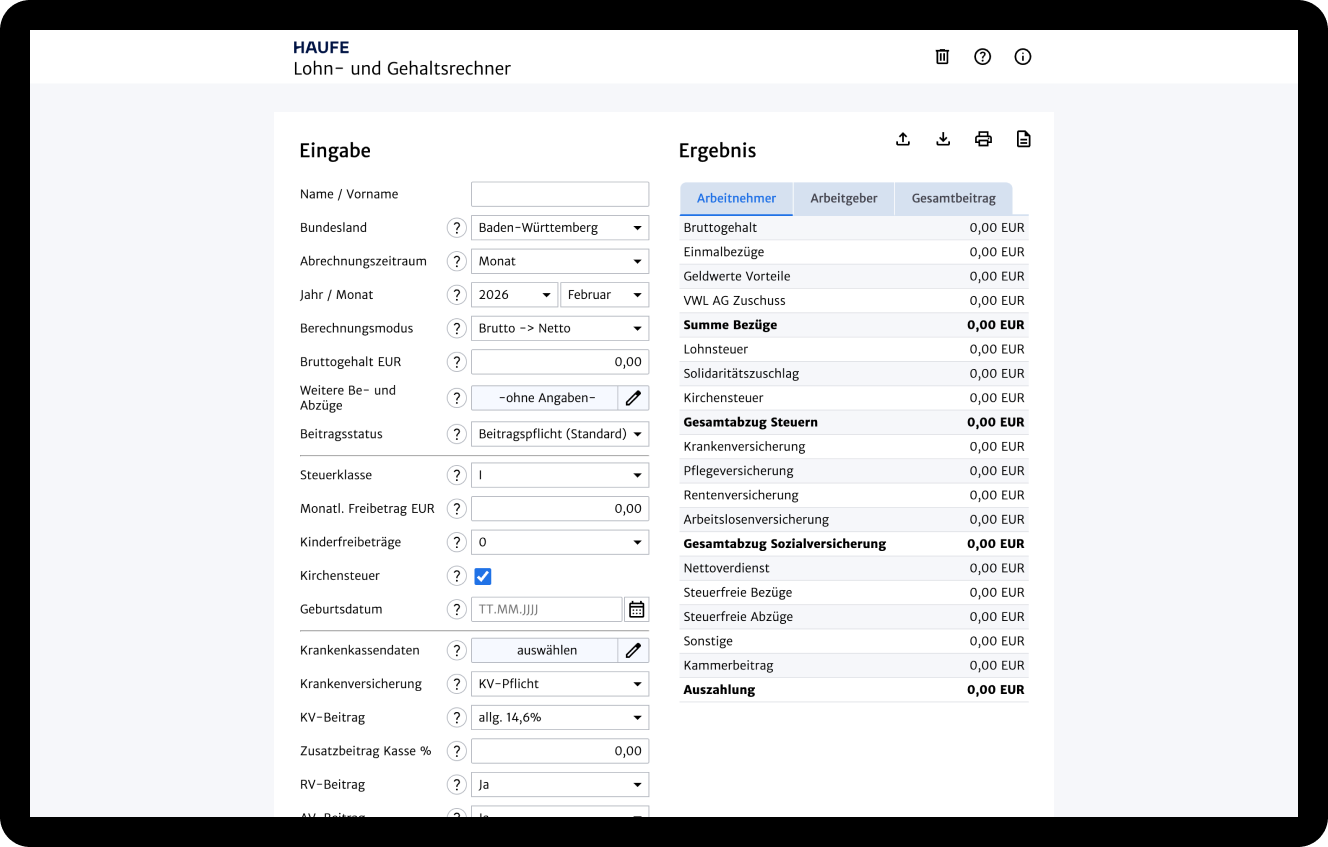Open help for Bundesland field

pos(457,228)
